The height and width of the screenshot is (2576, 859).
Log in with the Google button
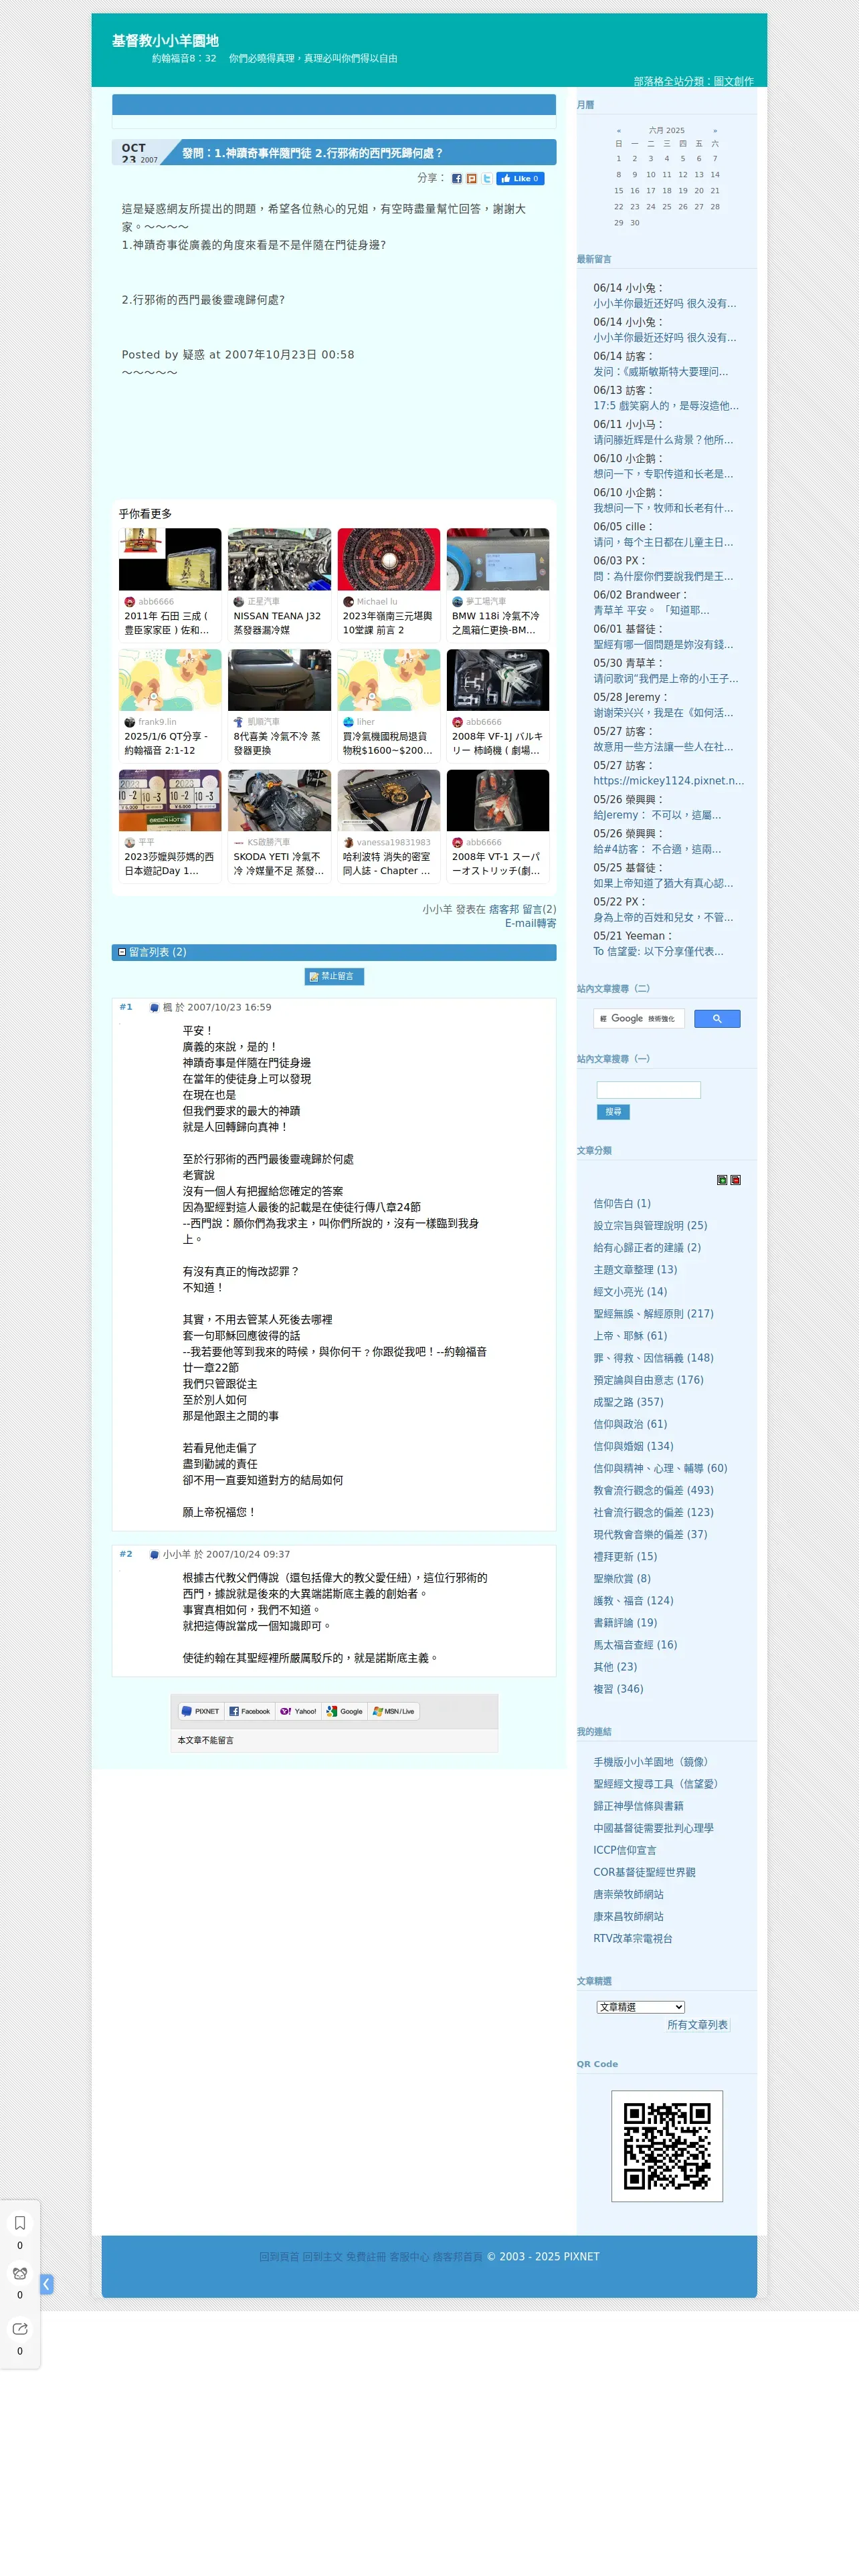[345, 1711]
